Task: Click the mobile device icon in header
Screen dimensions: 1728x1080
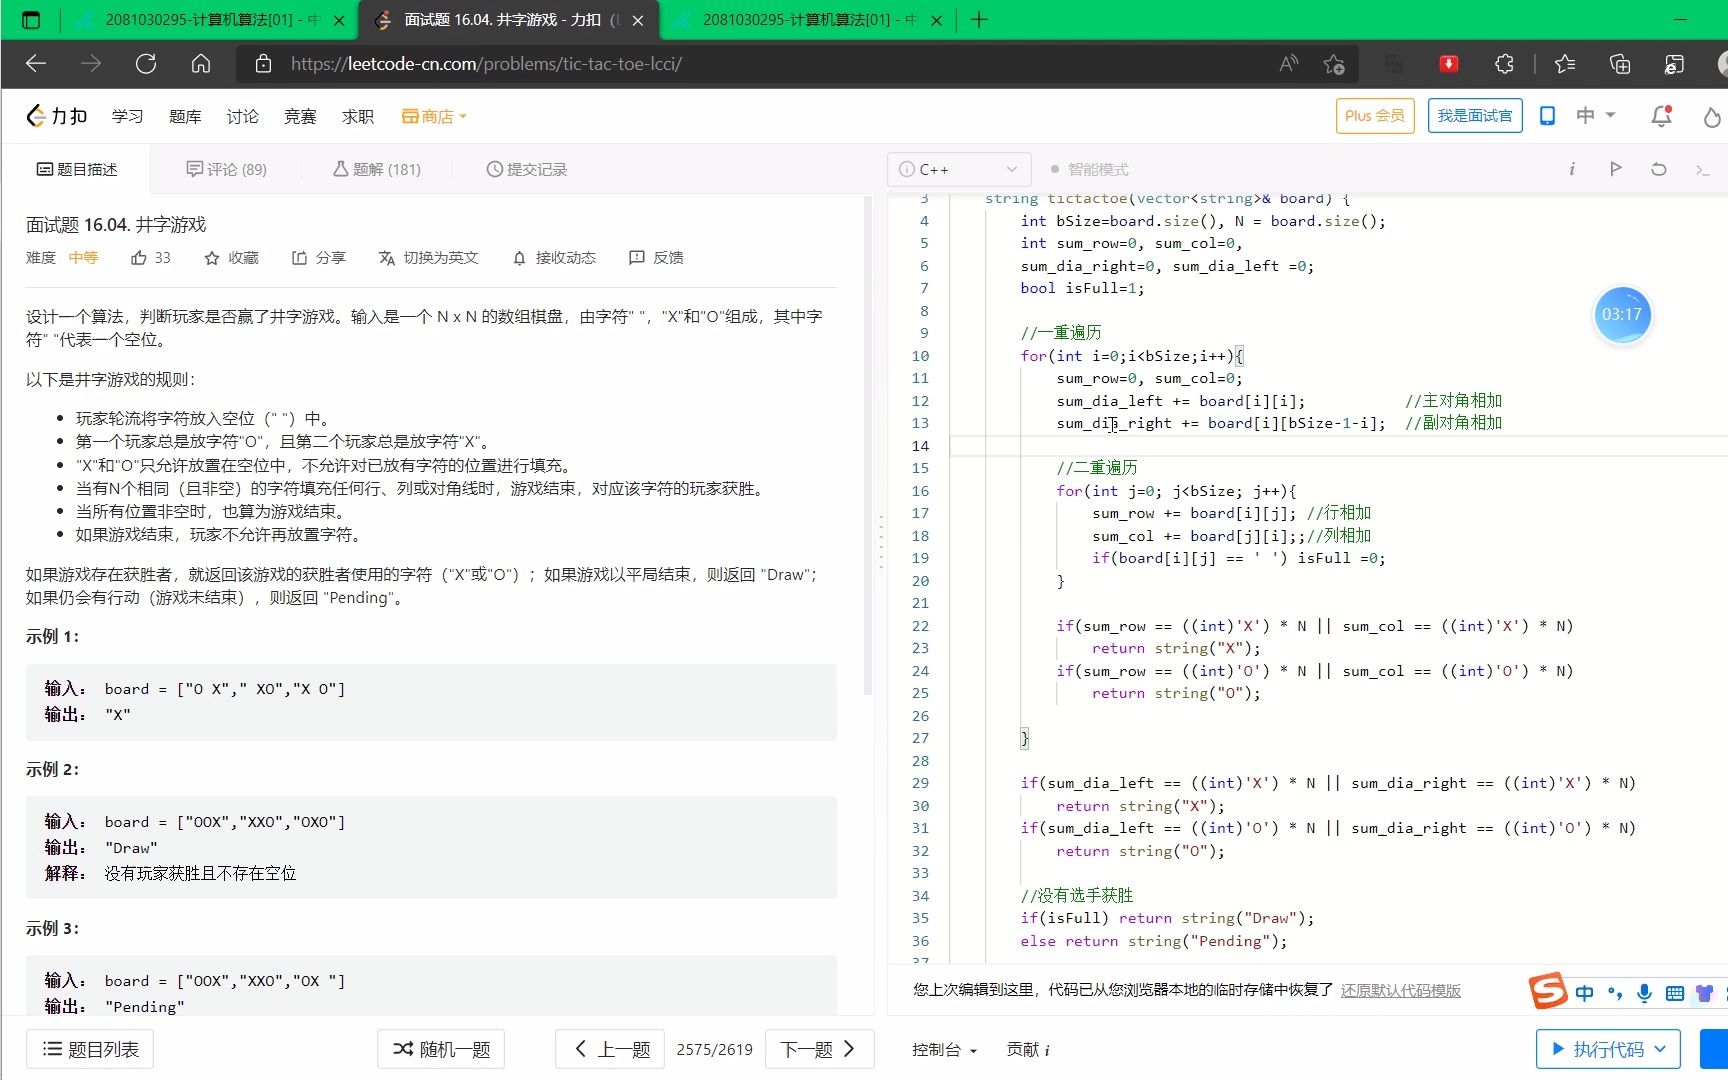Action: tap(1547, 116)
